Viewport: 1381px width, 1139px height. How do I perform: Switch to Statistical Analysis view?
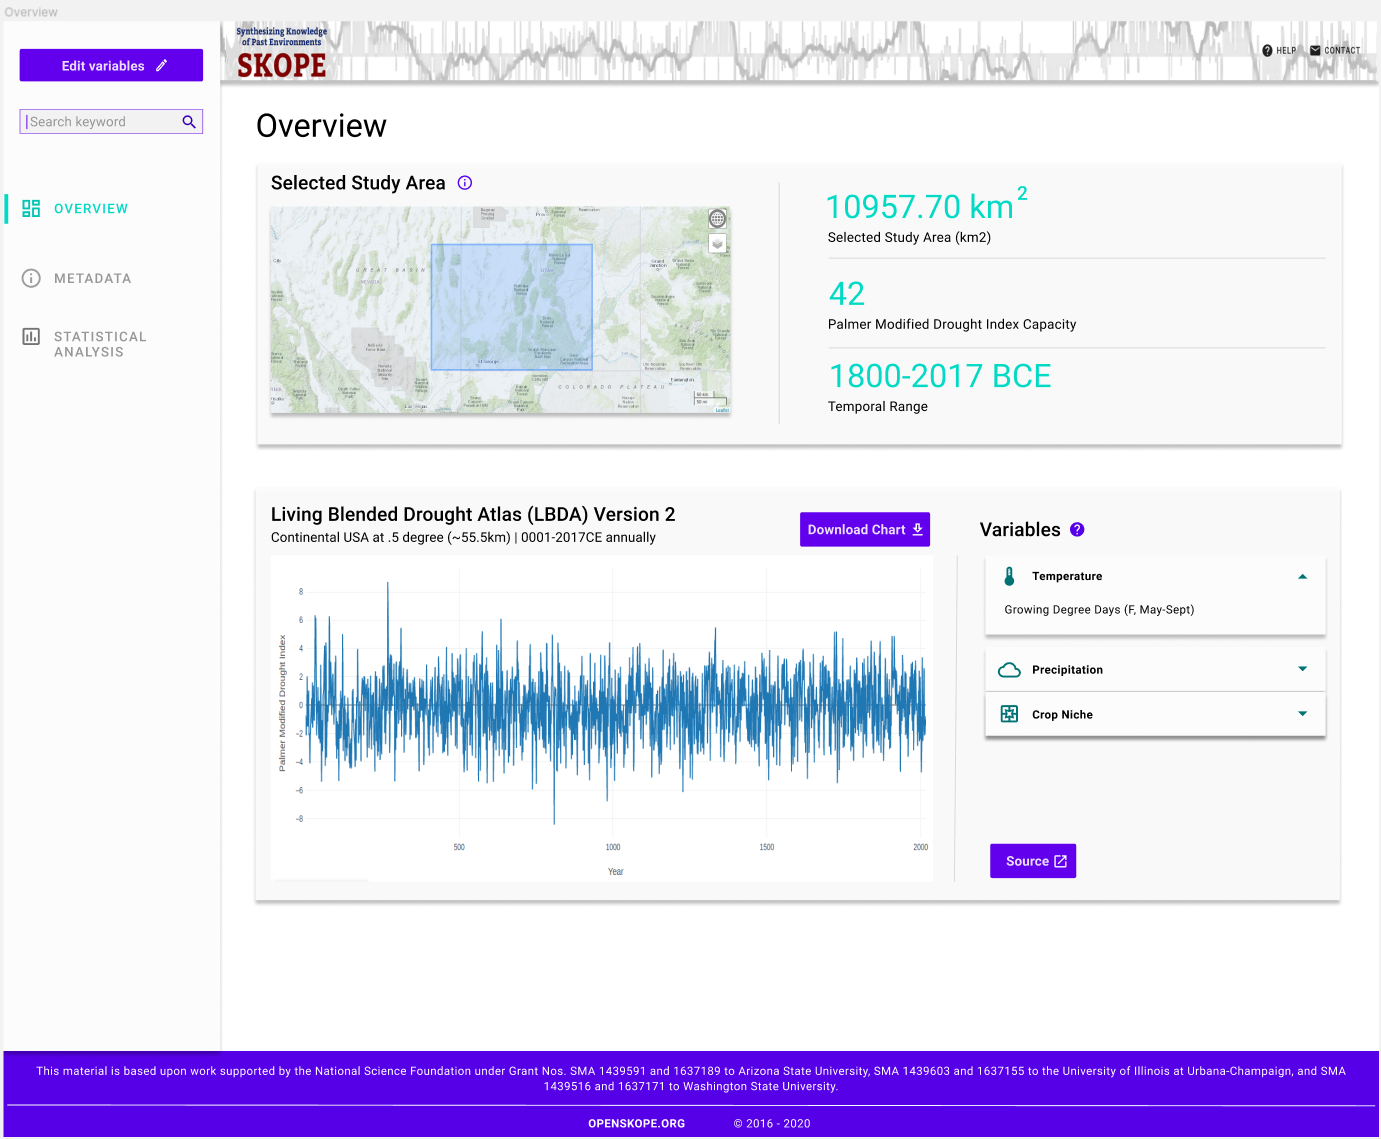tap(99, 344)
